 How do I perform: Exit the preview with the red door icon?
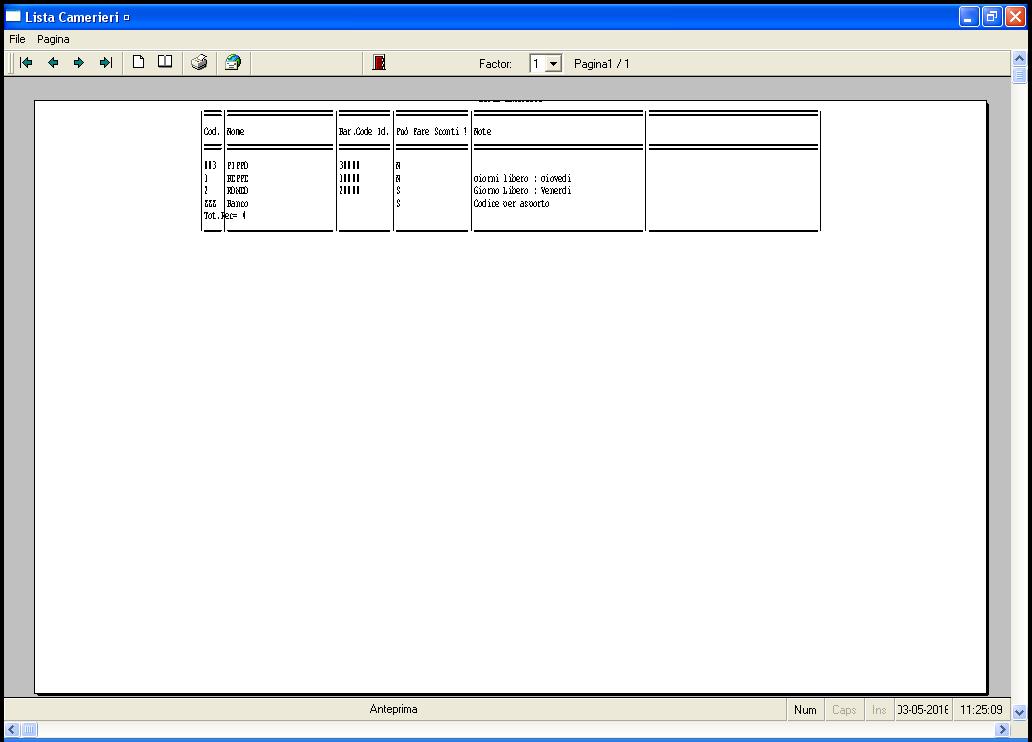pyautogui.click(x=379, y=63)
